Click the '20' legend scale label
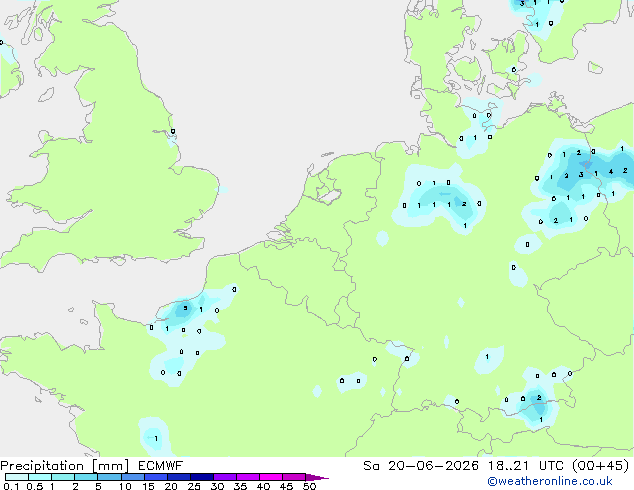Viewport: 634px width, 490px height. click(171, 486)
